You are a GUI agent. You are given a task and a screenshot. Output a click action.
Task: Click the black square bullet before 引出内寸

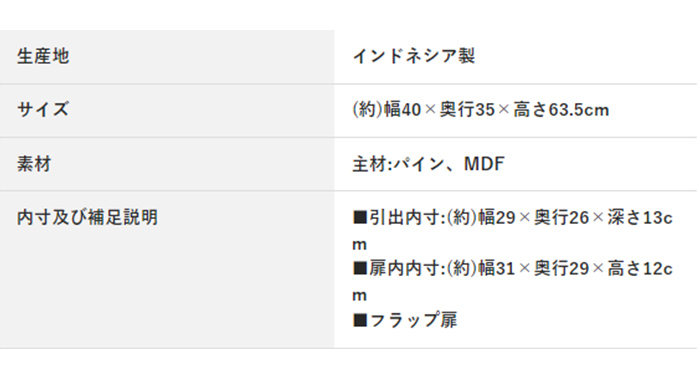pos(360,217)
